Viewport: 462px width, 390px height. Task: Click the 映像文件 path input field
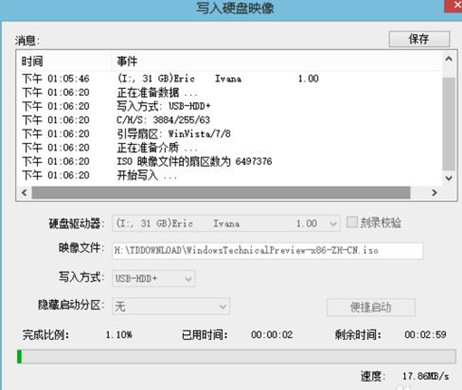click(x=267, y=250)
